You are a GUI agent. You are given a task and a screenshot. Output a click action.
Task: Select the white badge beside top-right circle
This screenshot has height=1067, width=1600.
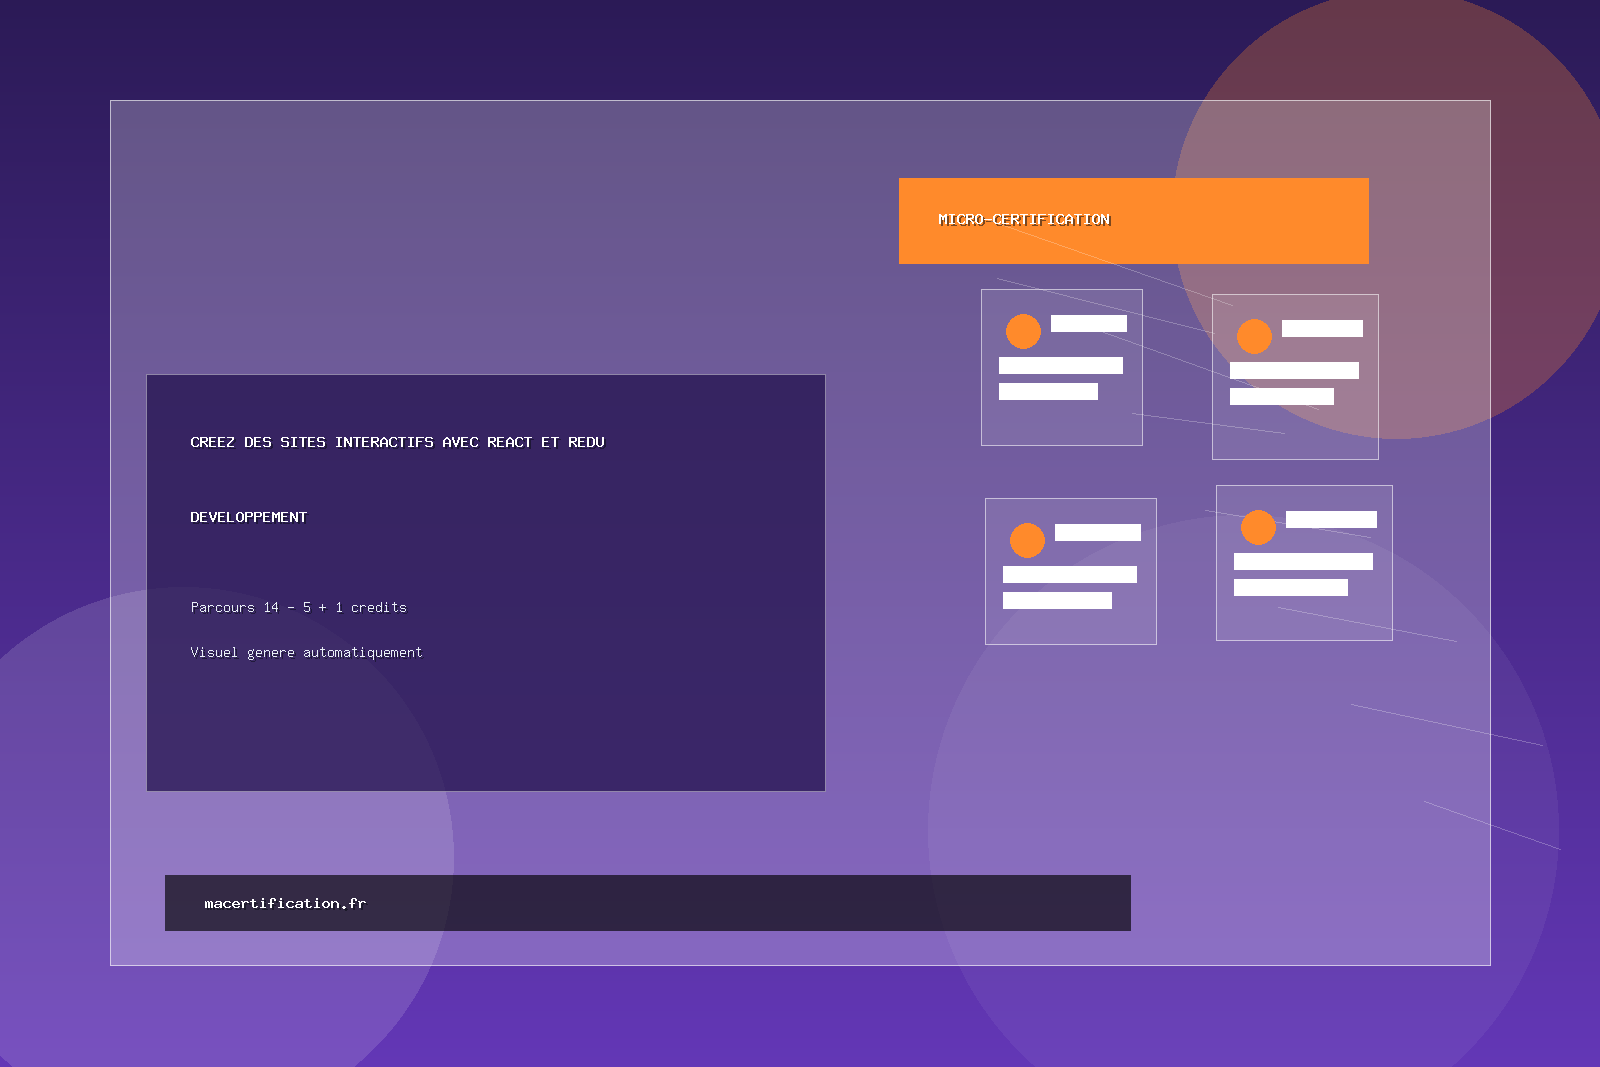(1322, 328)
